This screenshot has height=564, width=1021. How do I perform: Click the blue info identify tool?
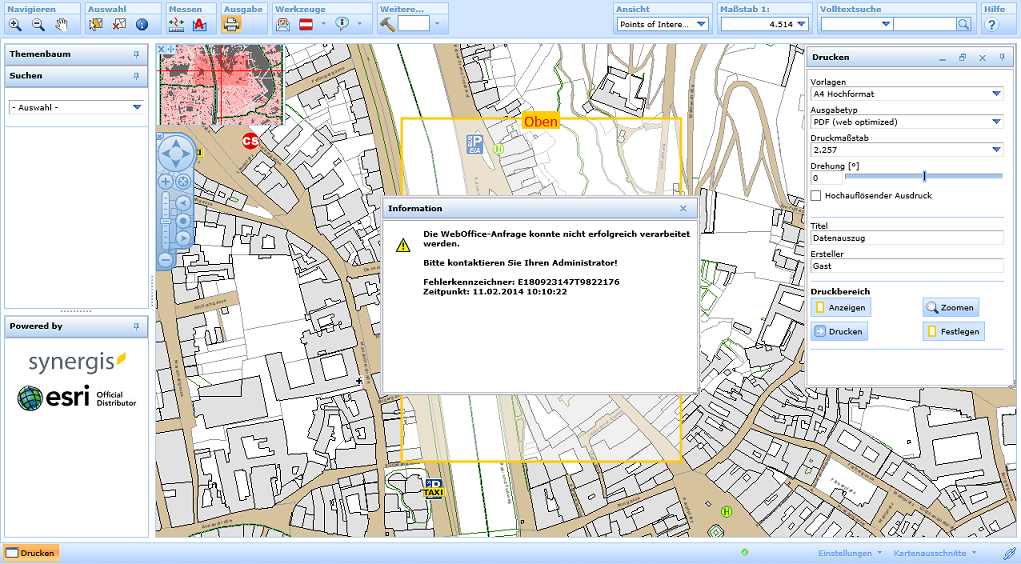tap(141, 24)
